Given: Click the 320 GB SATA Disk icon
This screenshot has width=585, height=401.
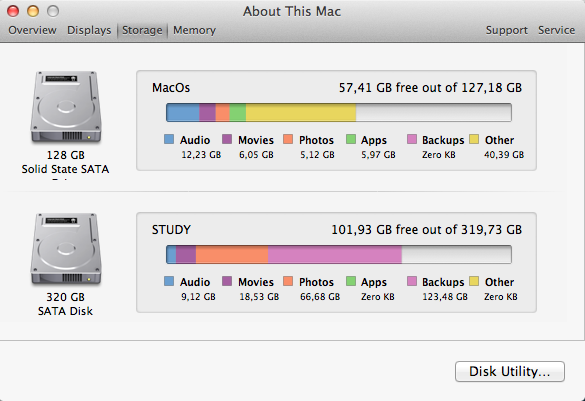Looking at the screenshot, I should point(66,250).
